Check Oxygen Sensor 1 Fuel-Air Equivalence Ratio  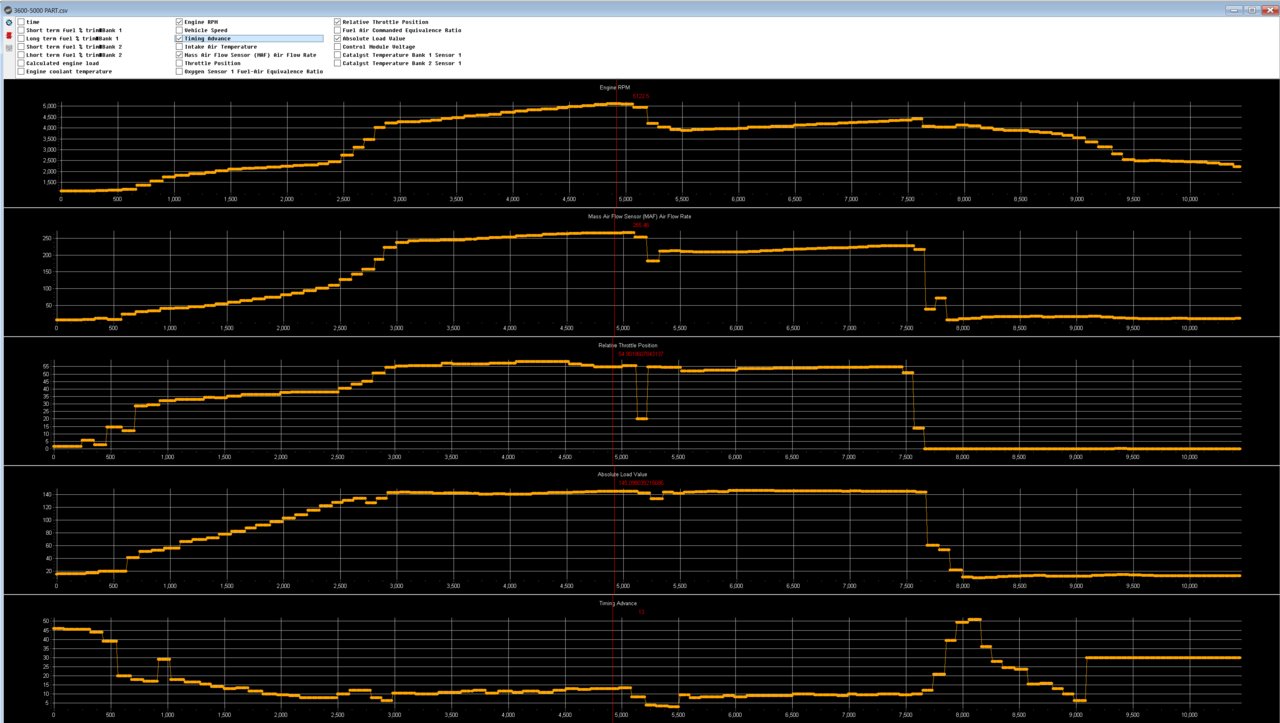(x=179, y=72)
